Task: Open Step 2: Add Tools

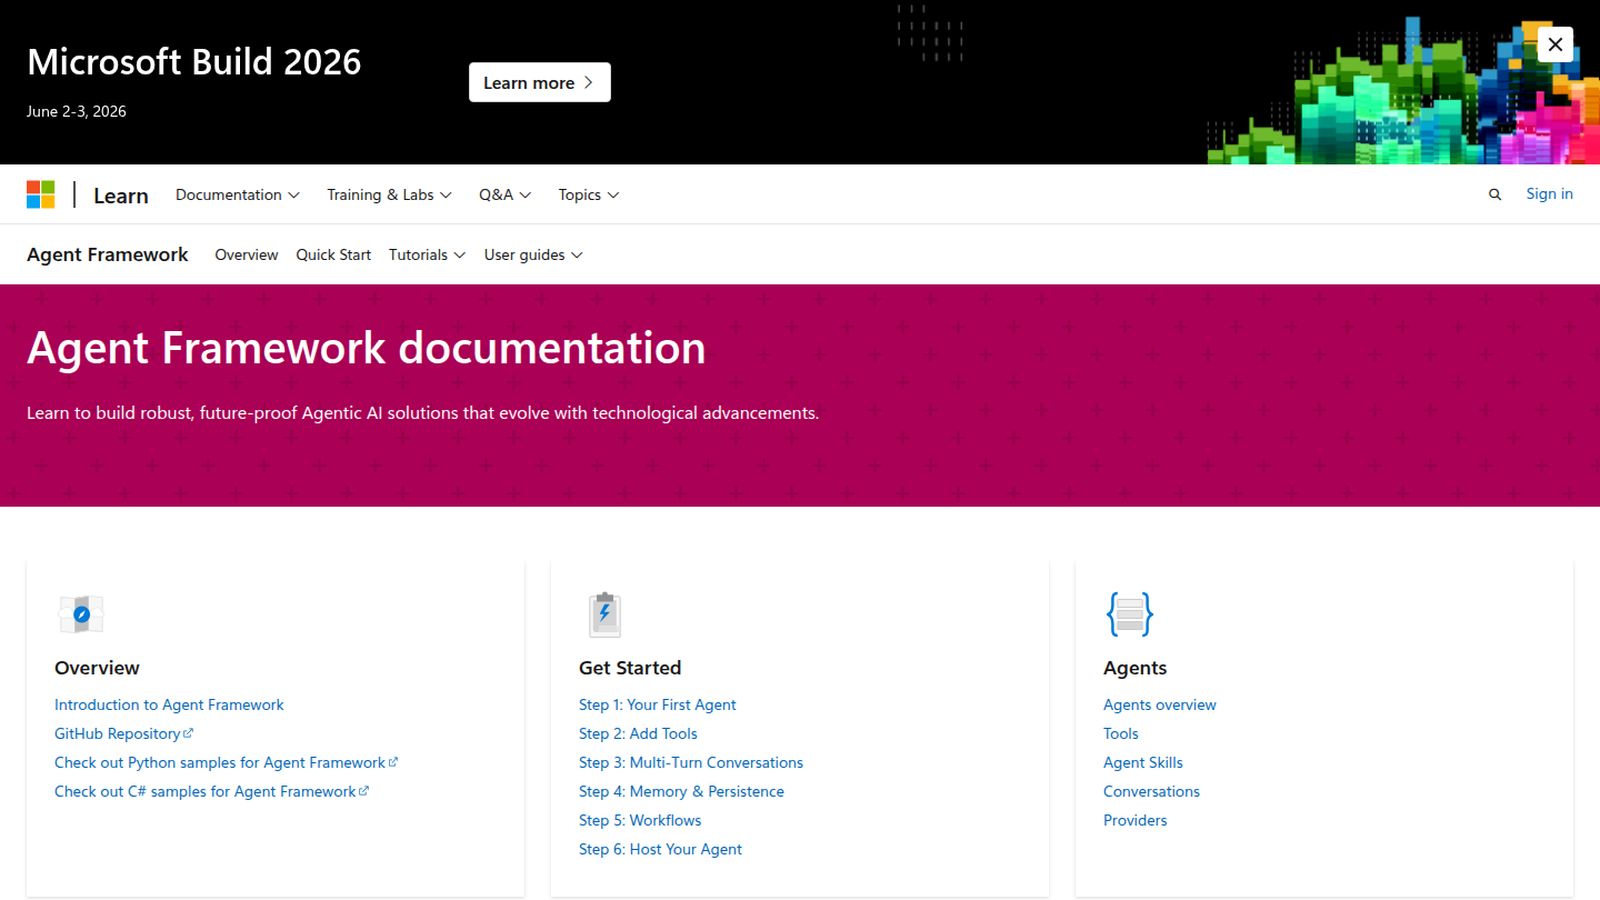Action: click(638, 734)
